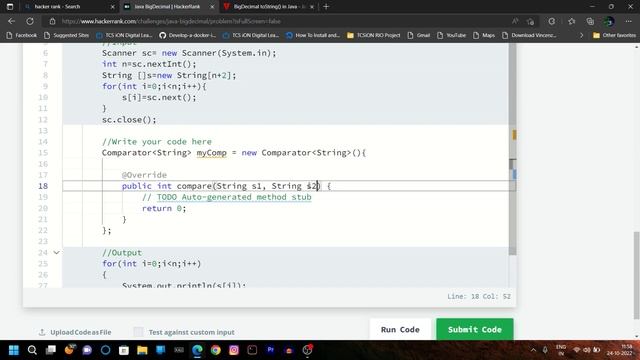The height and width of the screenshot is (360, 640).
Task: Open the Suggested Sites bookmark
Action: coord(66,35)
